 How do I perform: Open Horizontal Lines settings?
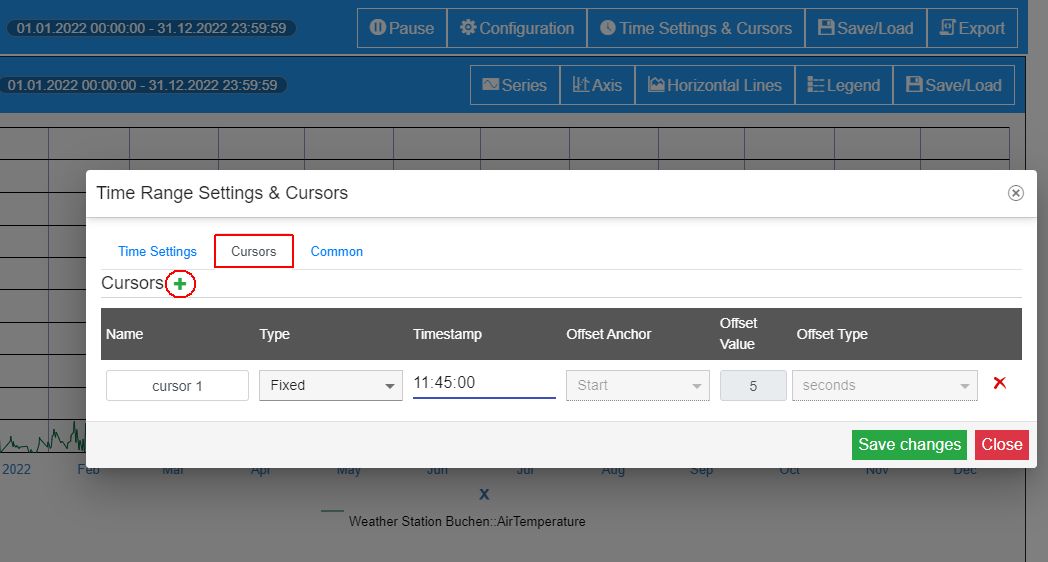click(714, 85)
